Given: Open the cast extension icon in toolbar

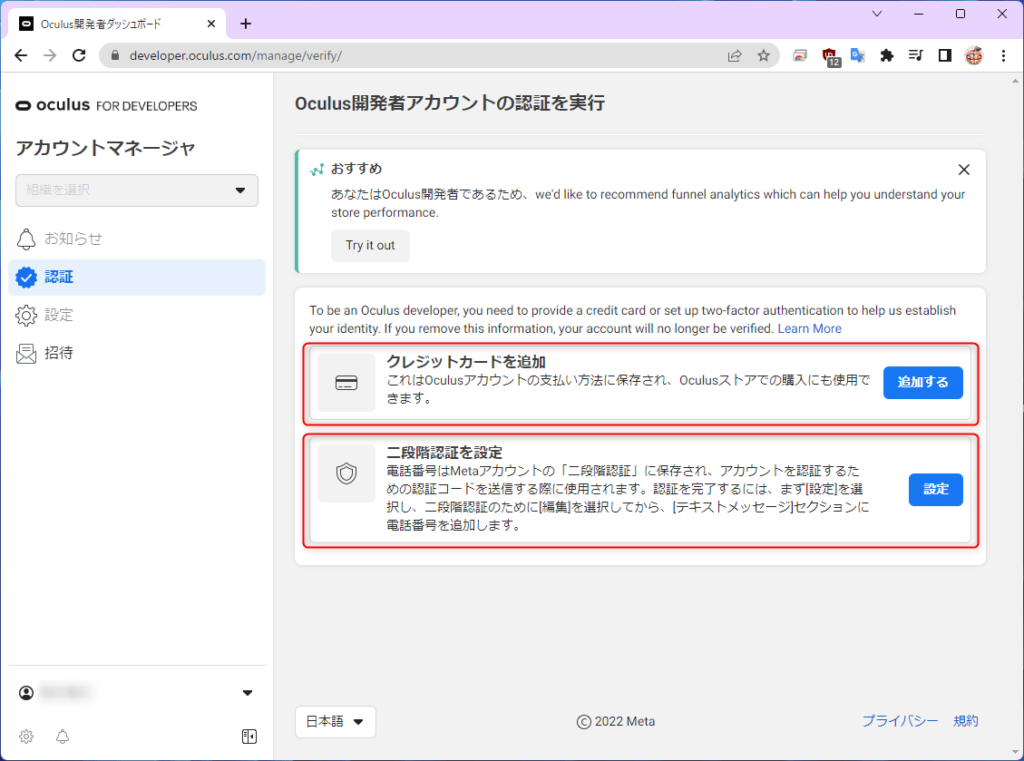Looking at the screenshot, I should [x=800, y=56].
